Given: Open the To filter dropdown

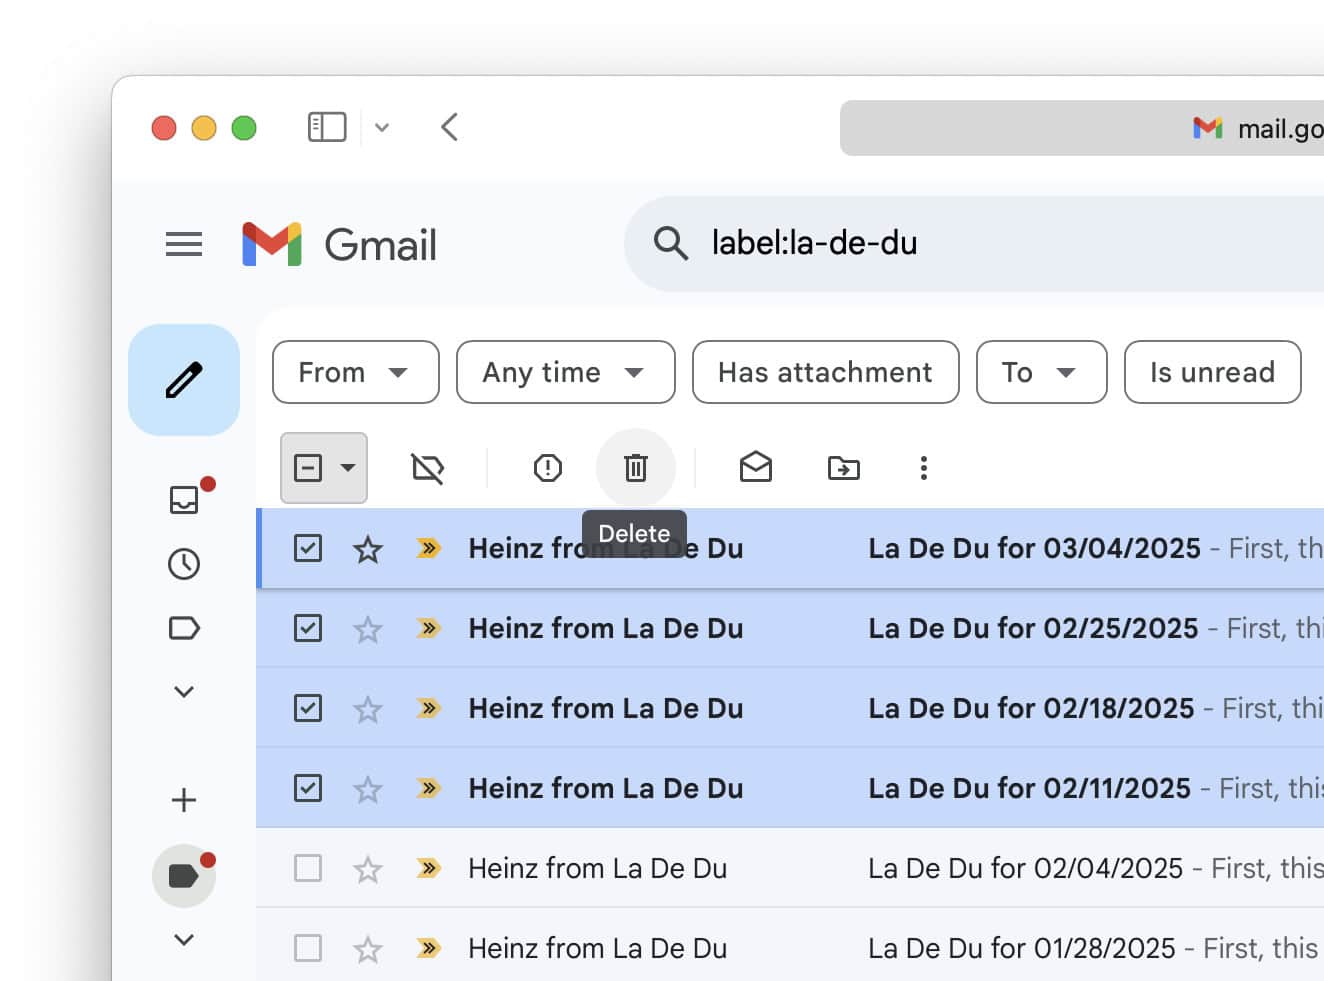Looking at the screenshot, I should click(1042, 372).
